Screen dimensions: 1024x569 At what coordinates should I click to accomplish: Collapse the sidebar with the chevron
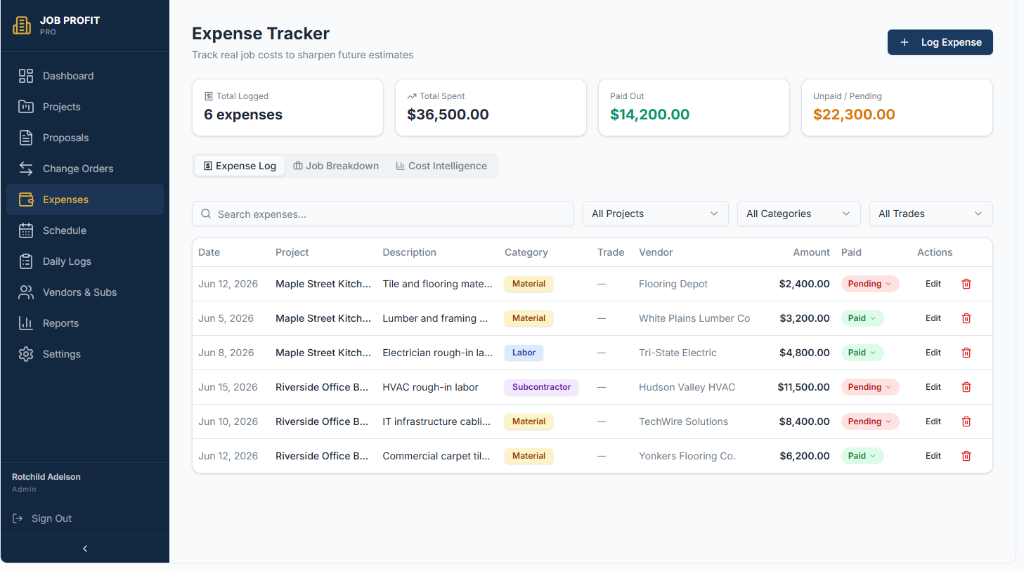click(x=85, y=549)
